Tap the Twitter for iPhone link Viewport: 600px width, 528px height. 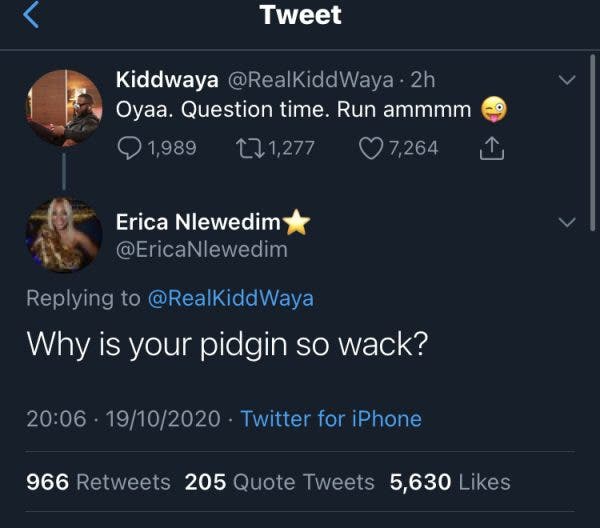point(331,419)
